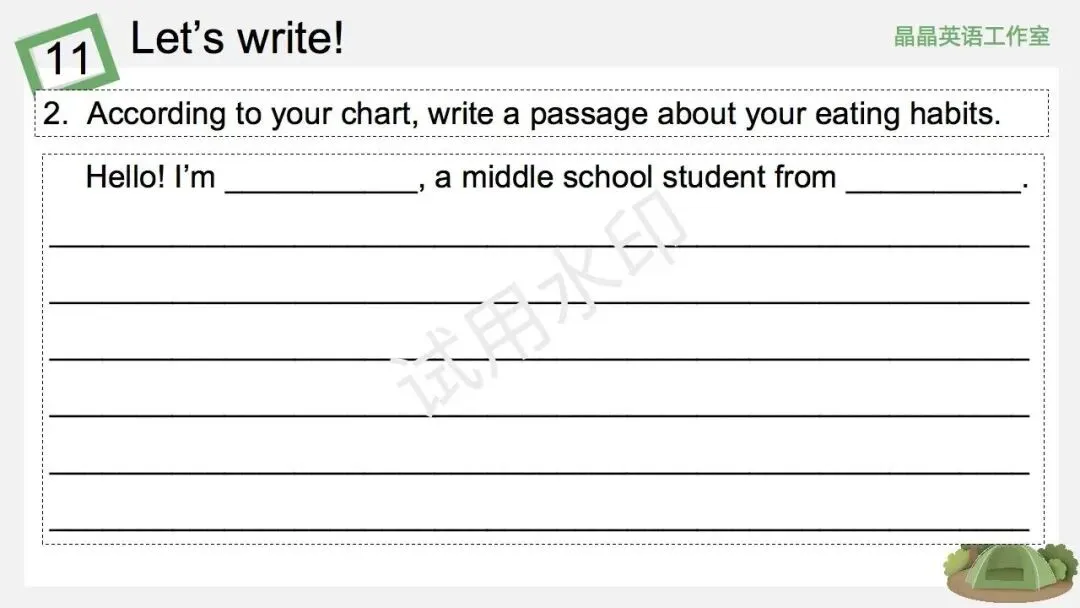Click the "Let's write!" title
1080x608 pixels.
tap(237, 39)
